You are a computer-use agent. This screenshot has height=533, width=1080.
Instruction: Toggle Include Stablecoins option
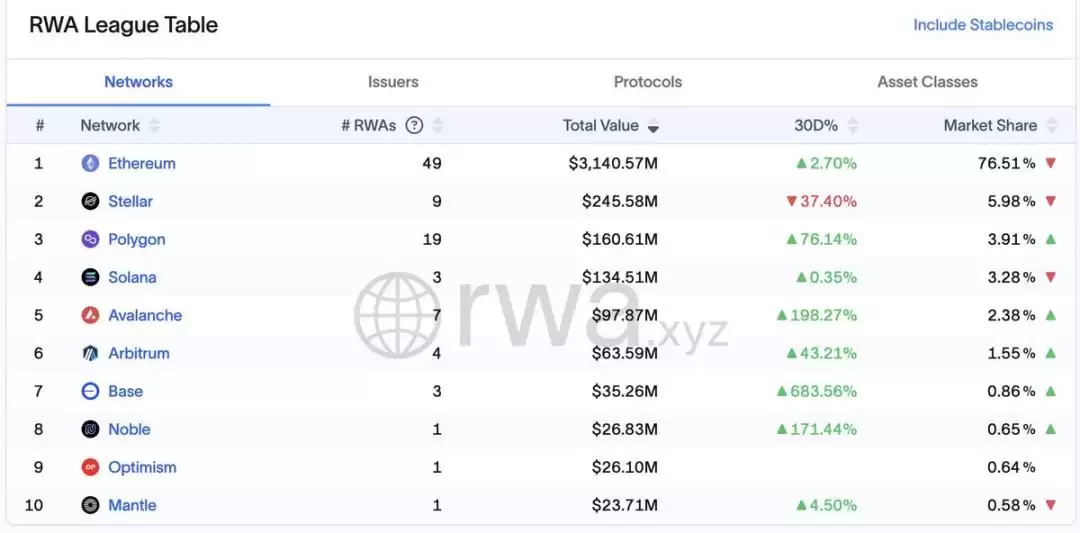(982, 25)
